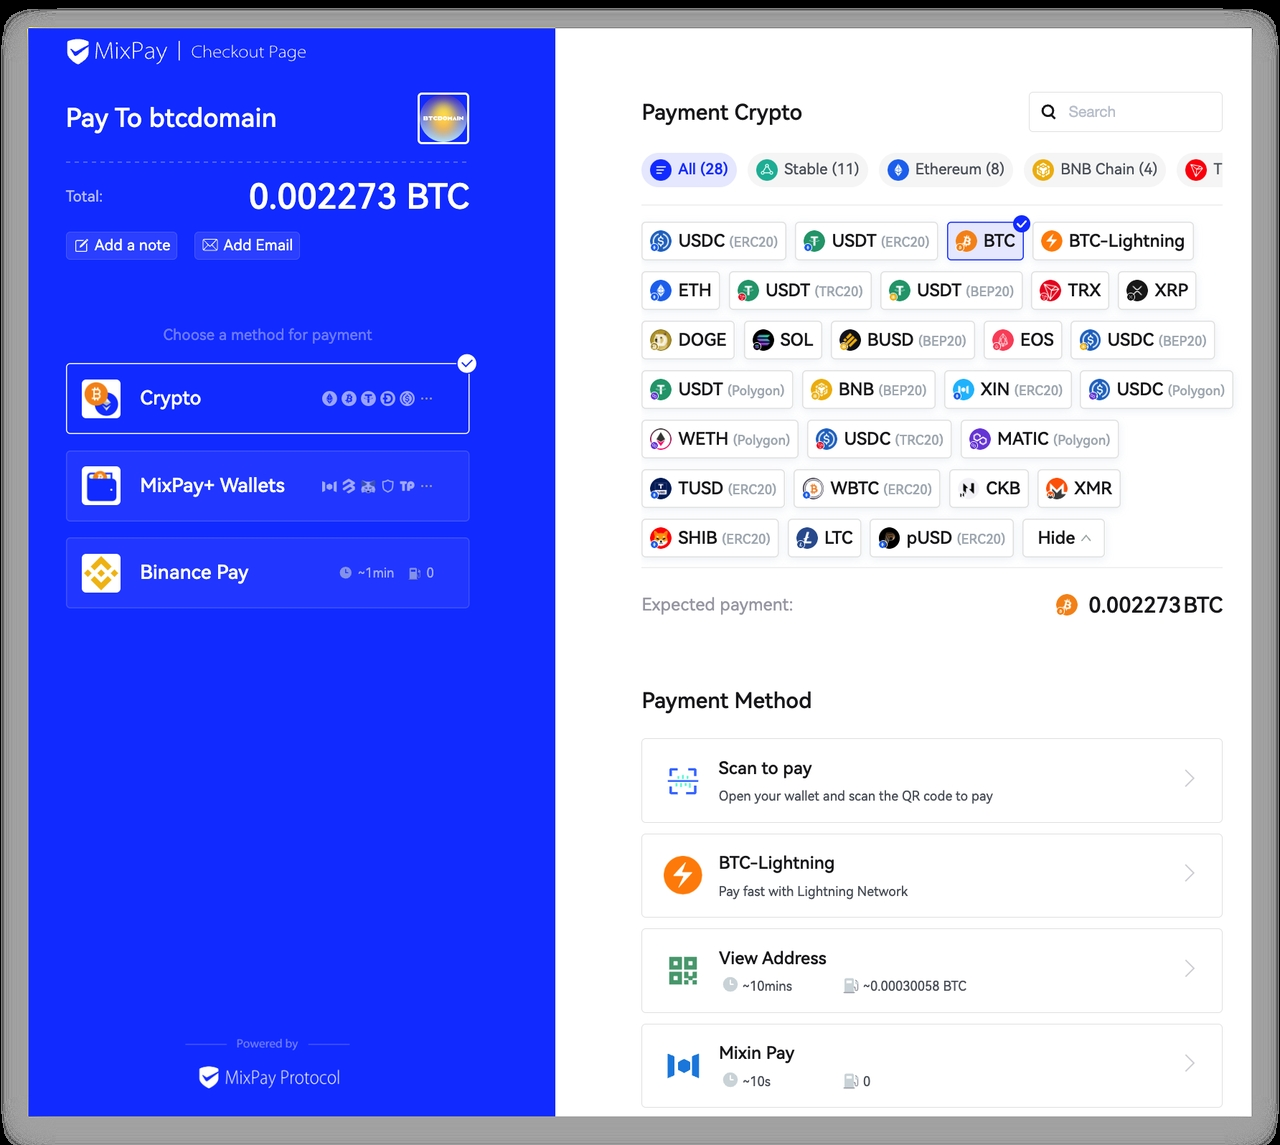
Task: Click the TUSD (ERC20) coin icon
Action: pyautogui.click(x=660, y=489)
